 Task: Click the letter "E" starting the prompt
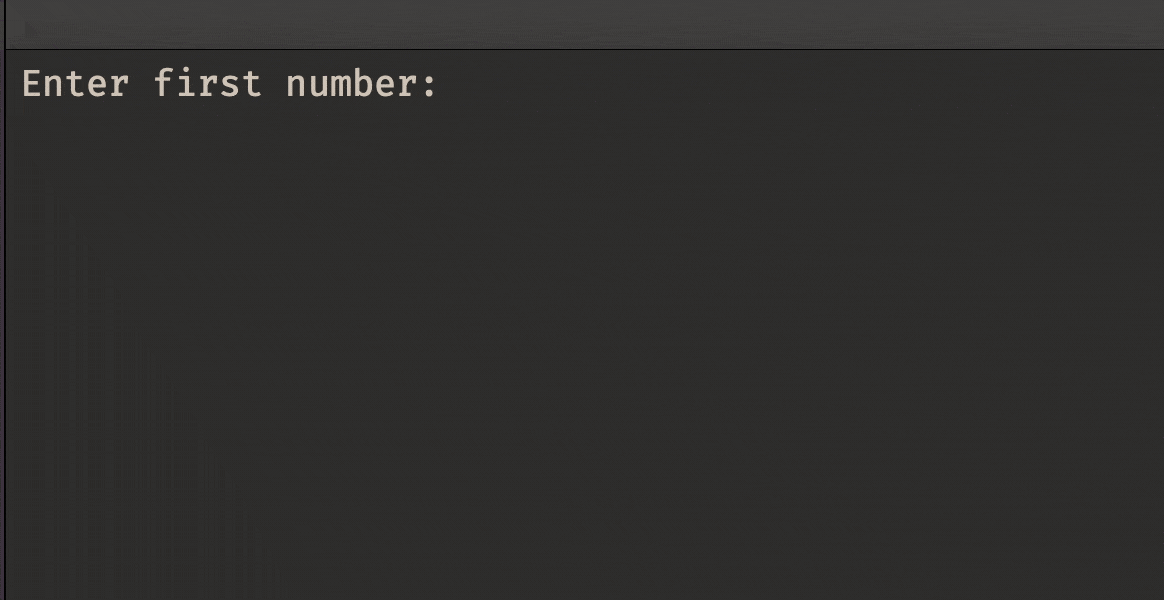coord(32,84)
